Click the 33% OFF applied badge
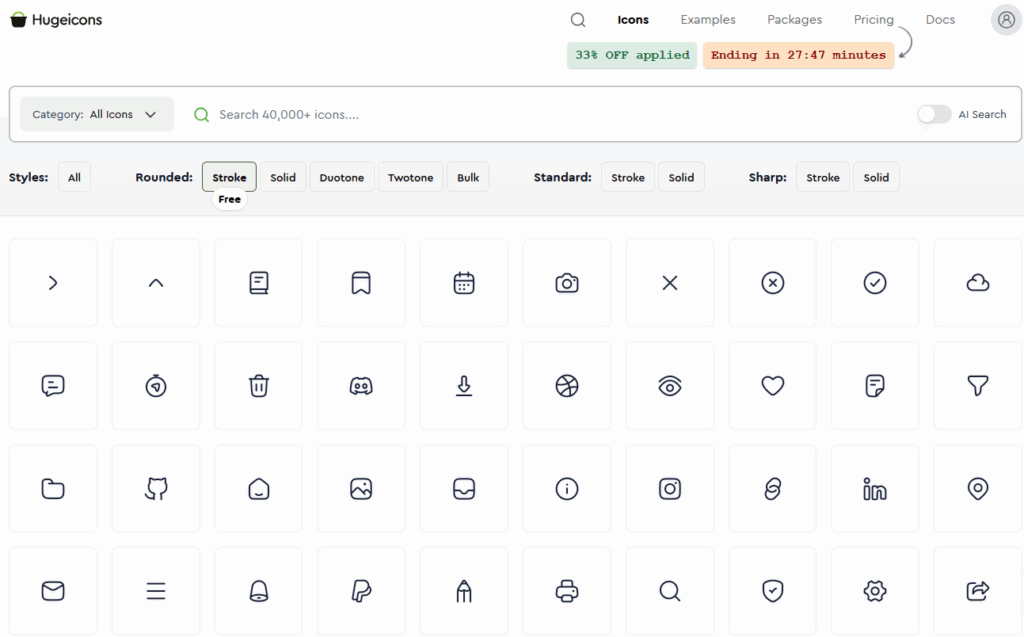 coord(631,55)
